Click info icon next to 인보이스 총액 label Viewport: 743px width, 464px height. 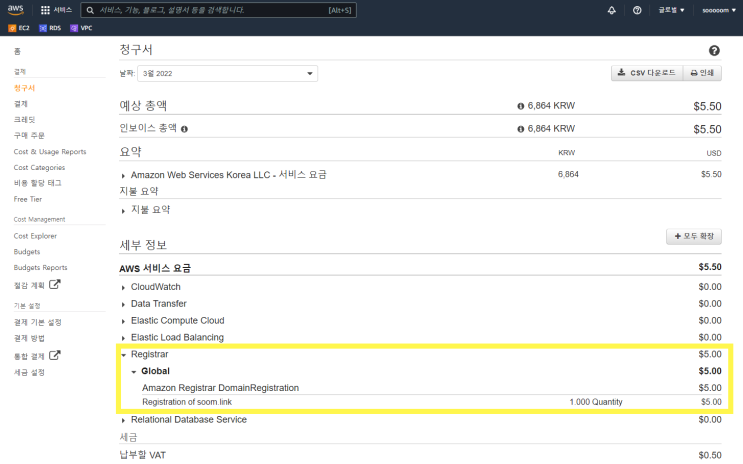(x=184, y=129)
